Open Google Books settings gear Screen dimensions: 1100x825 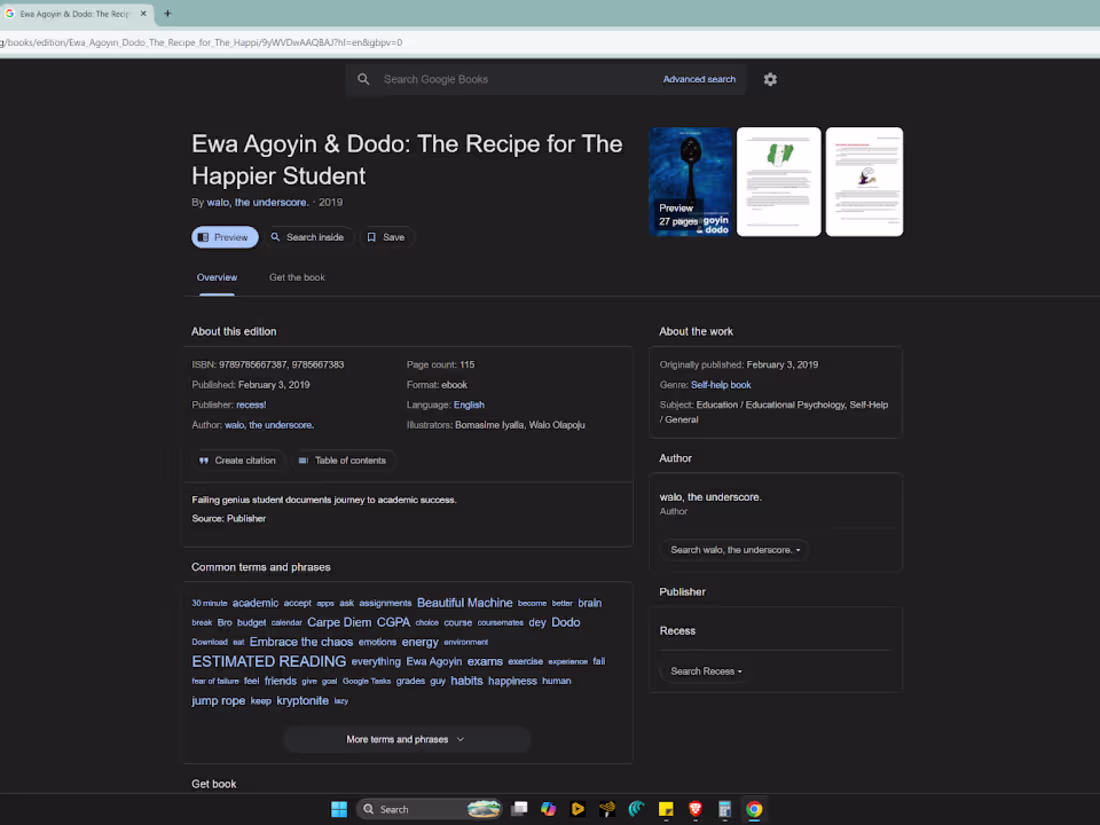click(x=770, y=79)
